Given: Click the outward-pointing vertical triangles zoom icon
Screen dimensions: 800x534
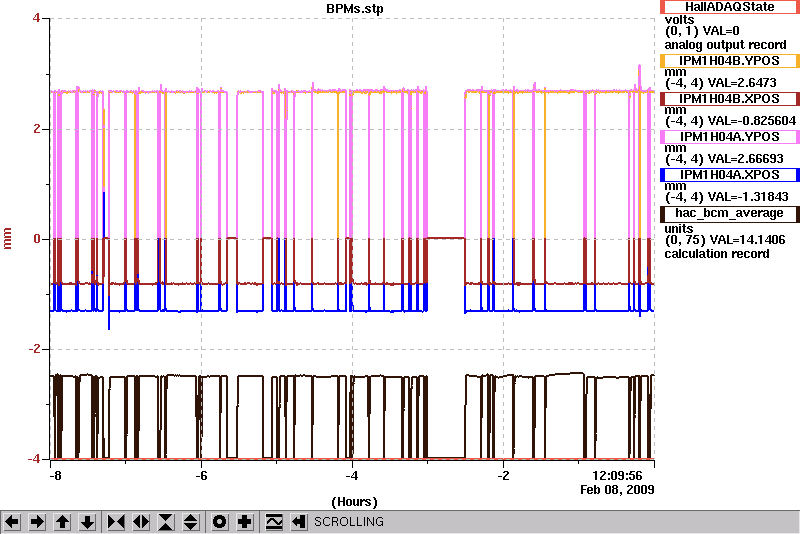Looking at the screenshot, I should [x=191, y=522].
